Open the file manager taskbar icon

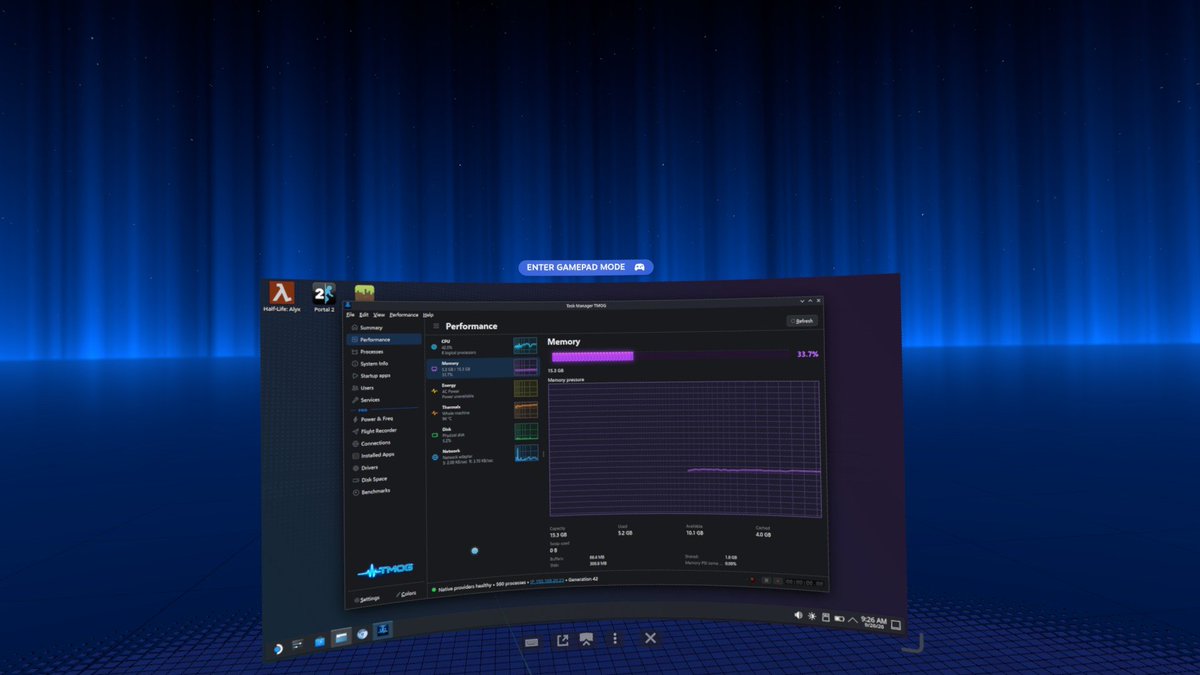tap(341, 636)
